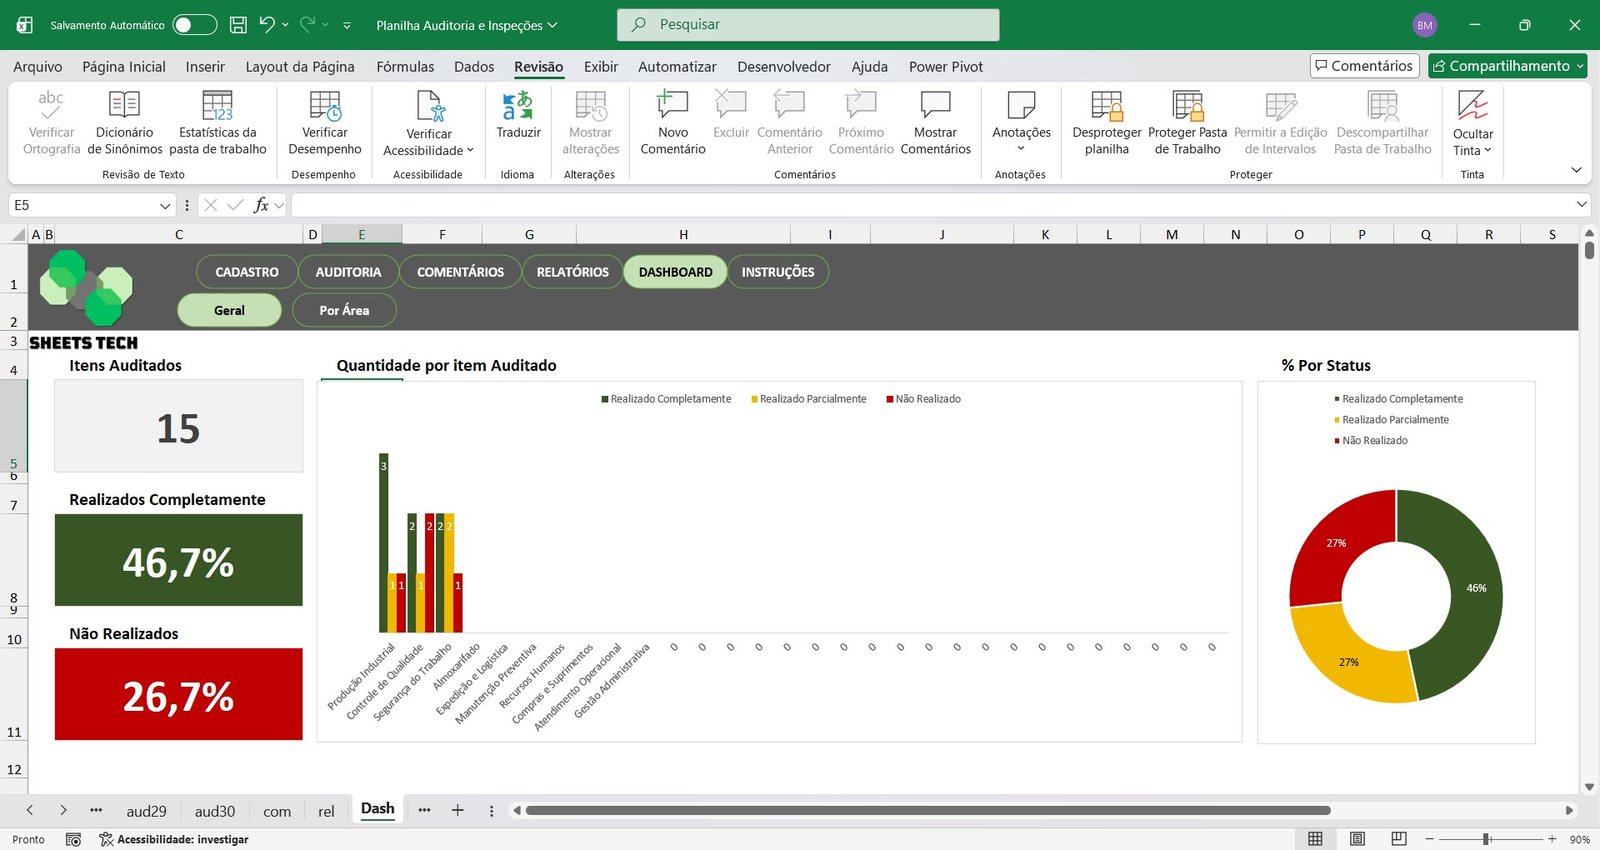This screenshot has height=850, width=1600.
Task: Select the rel sheet tab
Action: pyautogui.click(x=326, y=811)
